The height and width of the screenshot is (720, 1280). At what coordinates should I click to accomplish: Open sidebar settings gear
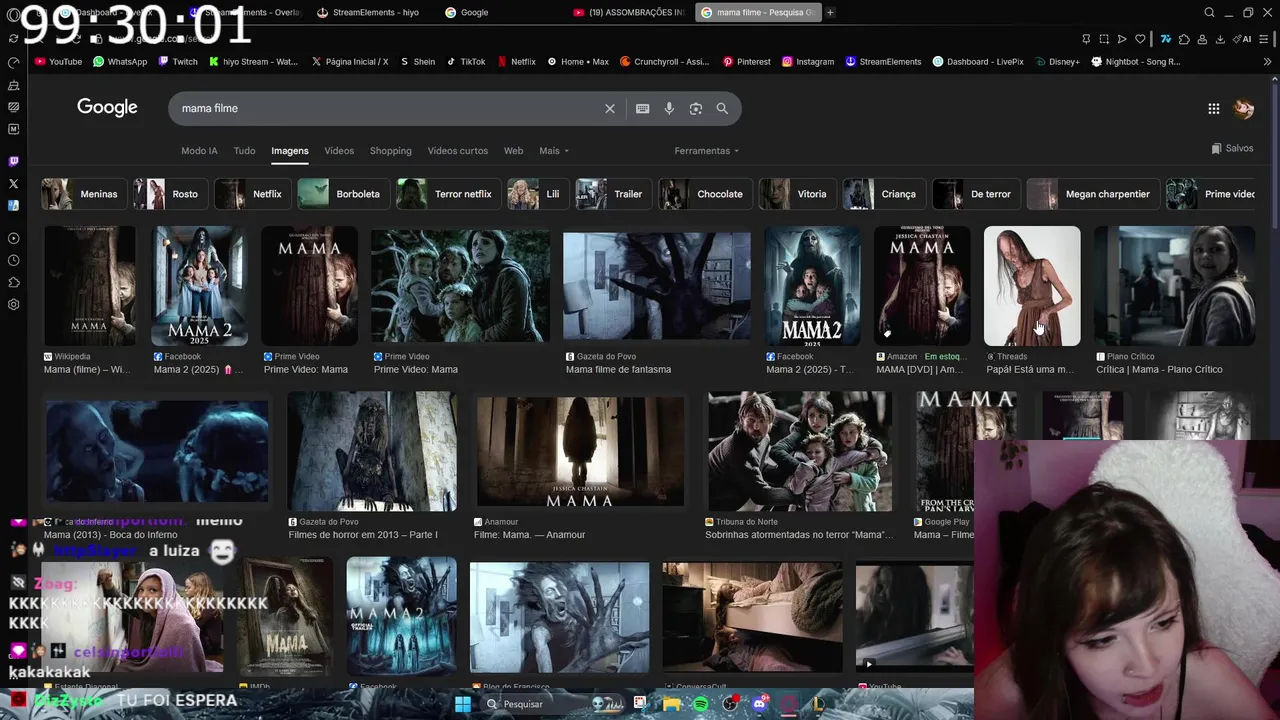13,304
